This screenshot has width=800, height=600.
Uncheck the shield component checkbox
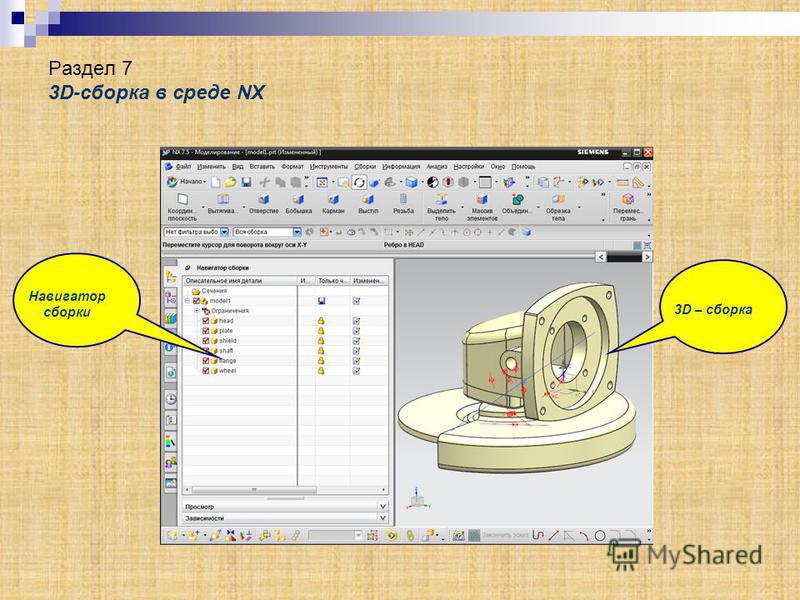[206, 341]
